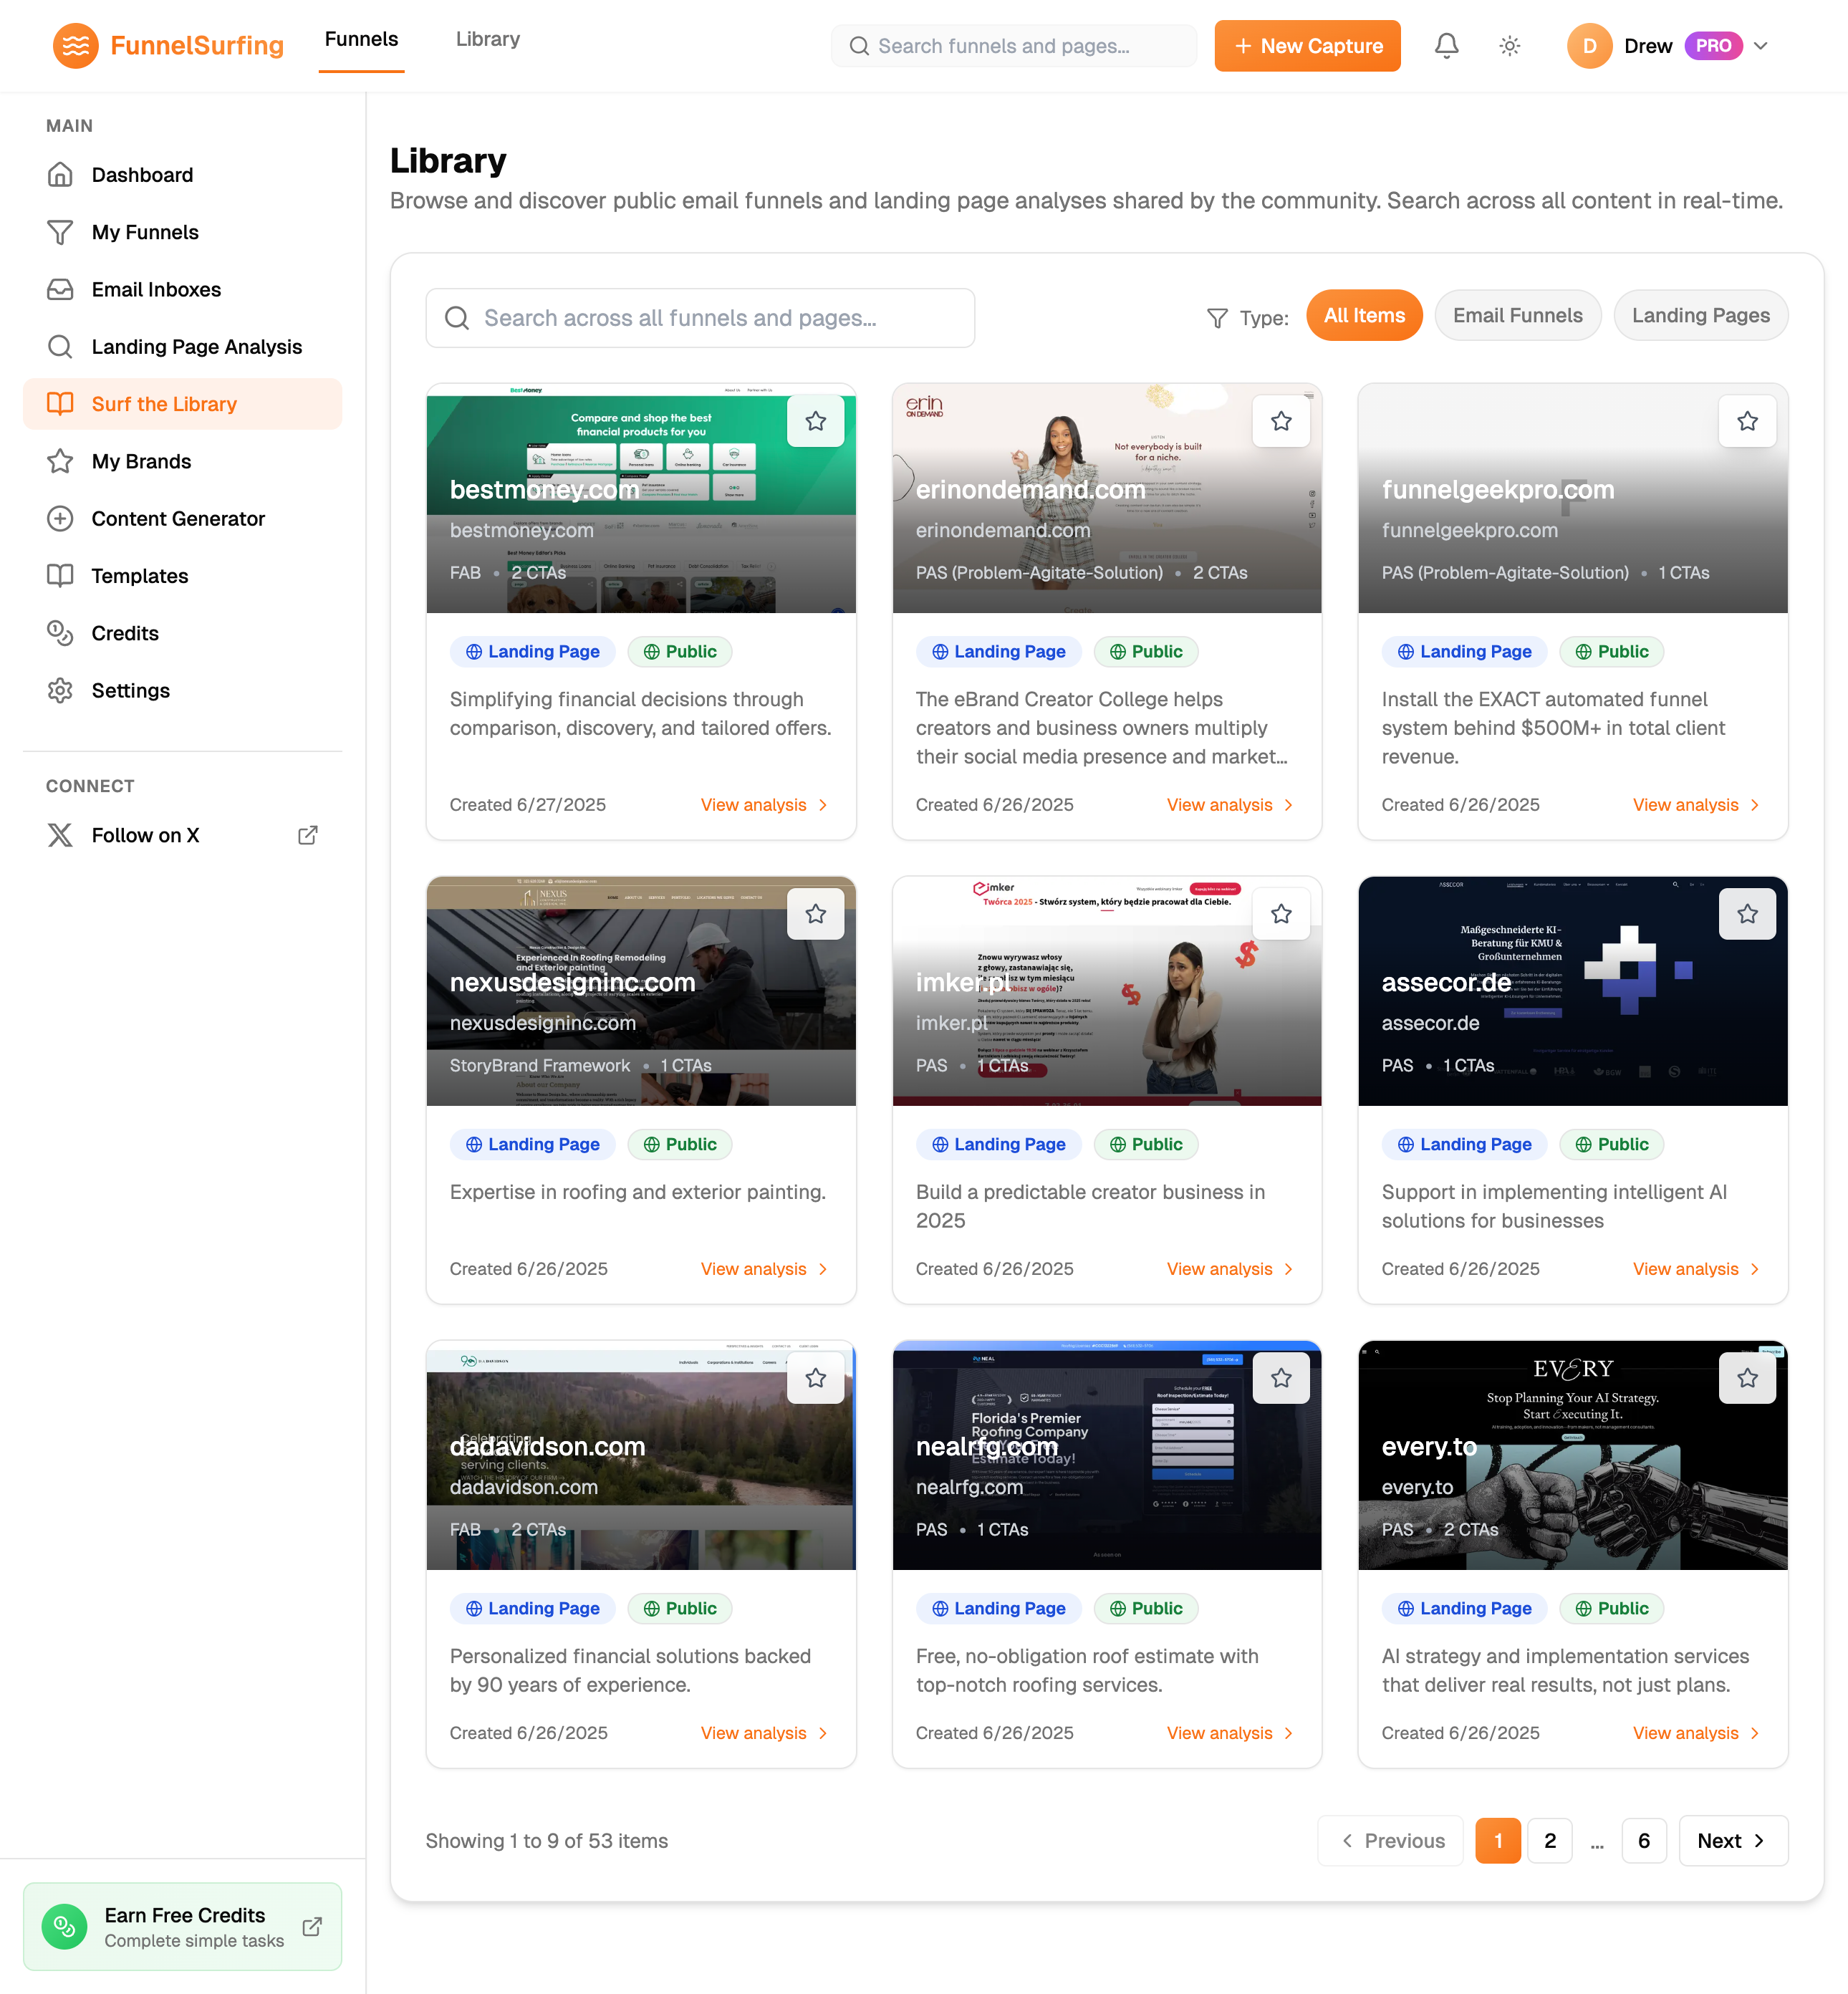Open Email Inboxes in the sidebar

[x=156, y=289]
